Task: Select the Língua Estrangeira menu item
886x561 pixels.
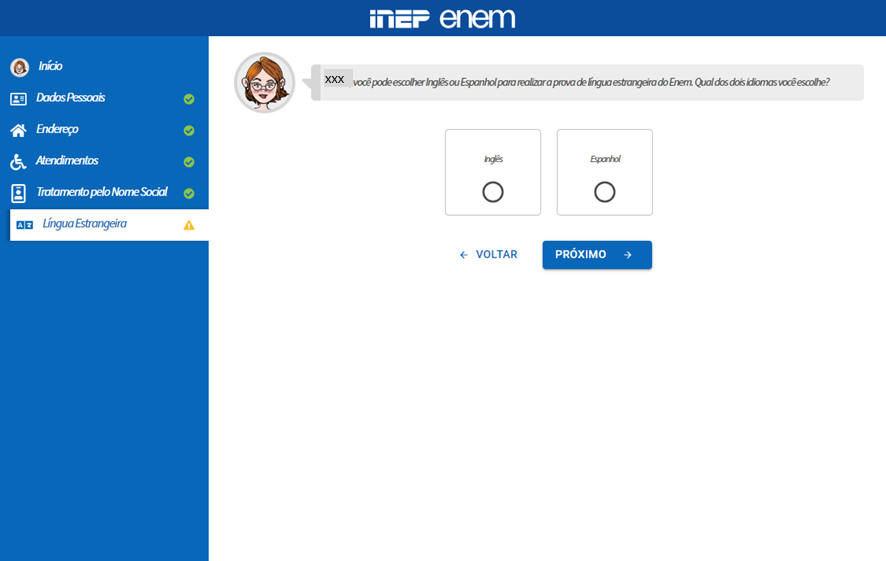Action: pyautogui.click(x=109, y=225)
